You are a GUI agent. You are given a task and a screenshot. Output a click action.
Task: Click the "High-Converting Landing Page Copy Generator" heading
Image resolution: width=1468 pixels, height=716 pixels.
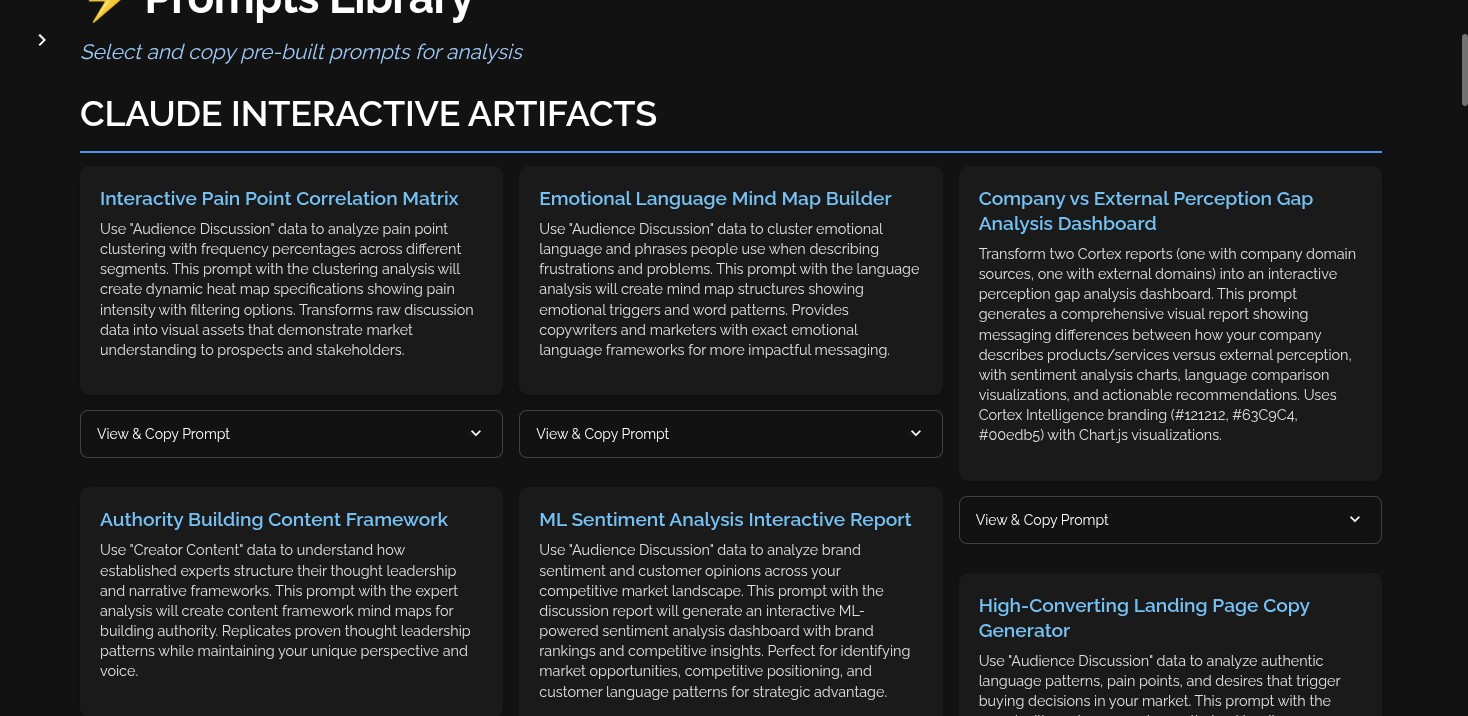pos(1144,618)
